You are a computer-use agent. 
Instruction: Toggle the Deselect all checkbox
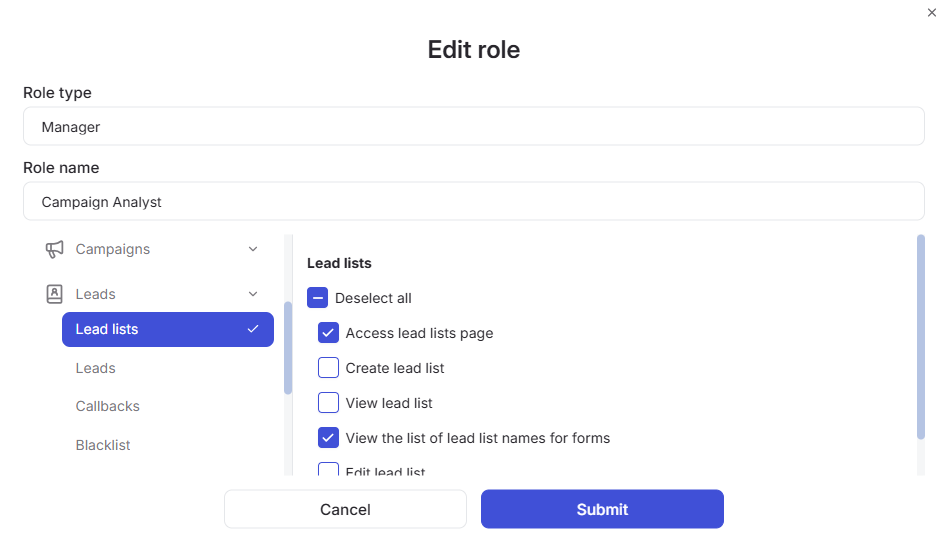318,298
